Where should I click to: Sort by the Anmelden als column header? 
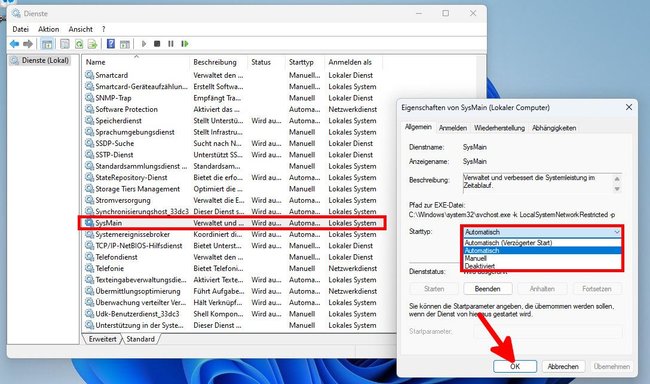click(x=353, y=62)
